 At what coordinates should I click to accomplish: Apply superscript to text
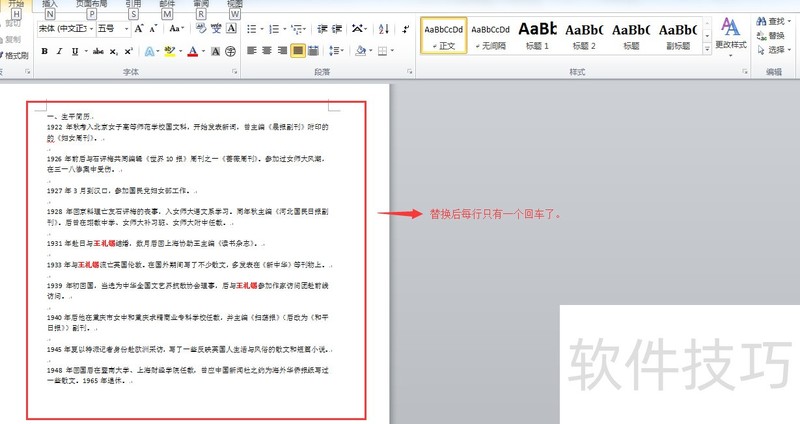[128, 50]
